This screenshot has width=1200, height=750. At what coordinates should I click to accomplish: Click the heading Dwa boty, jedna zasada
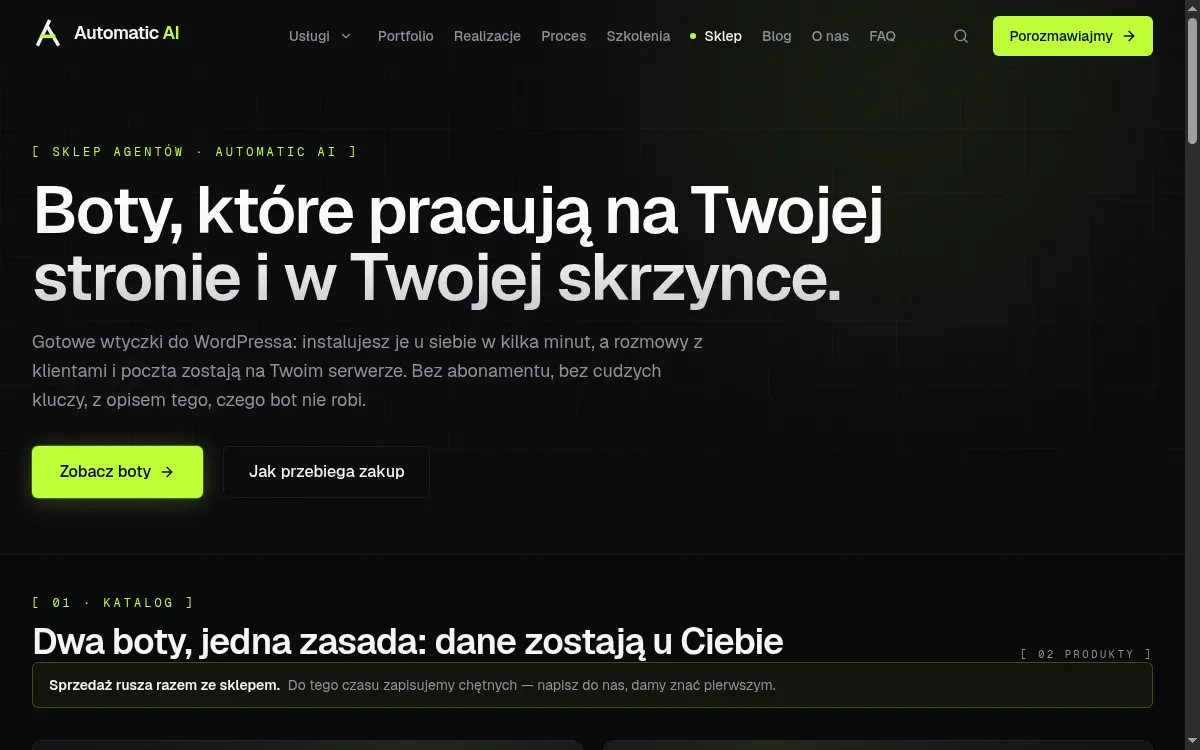point(407,641)
